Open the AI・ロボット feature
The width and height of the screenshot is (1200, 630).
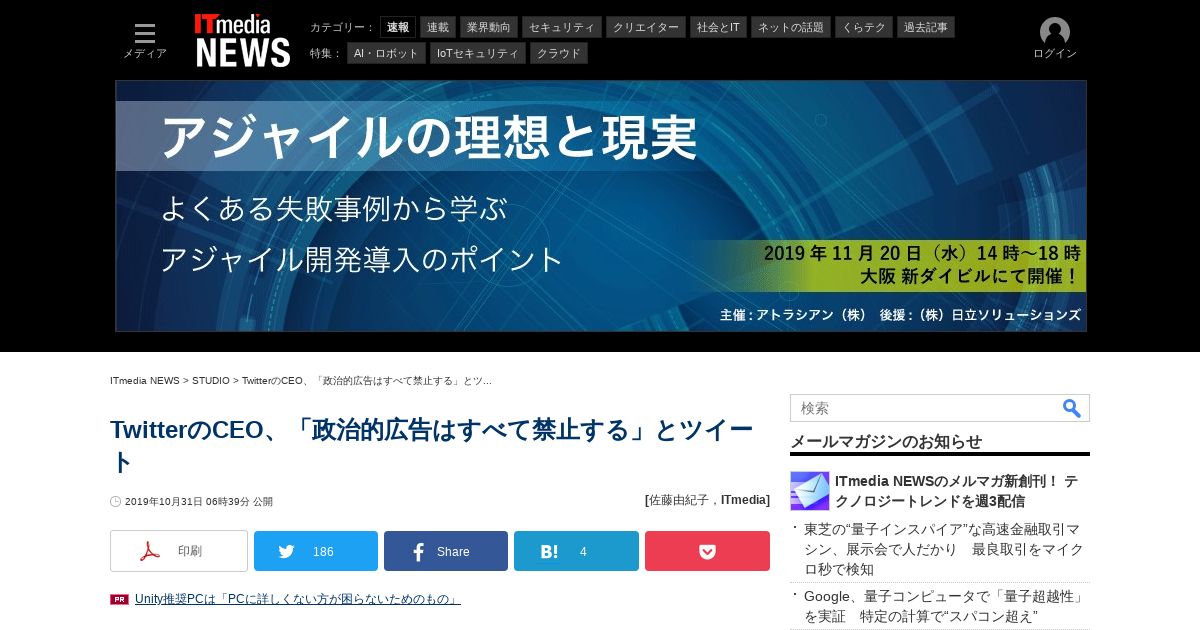[x=386, y=53]
